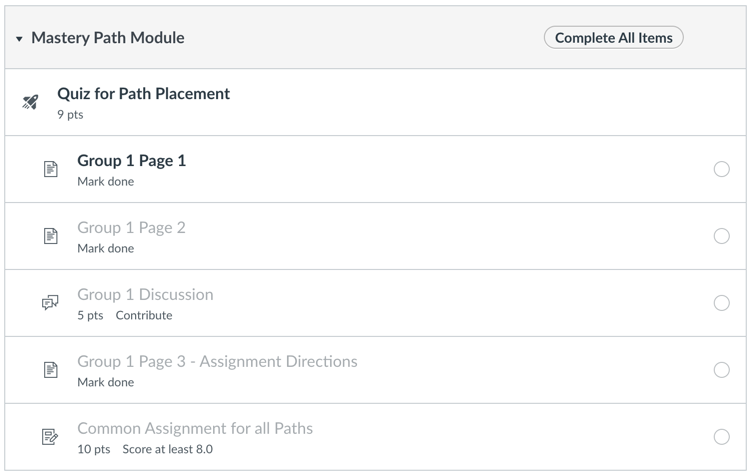The height and width of the screenshot is (475, 751).
Task: Click the rocket icon beside Quiz for Path Placement
Action: tap(30, 103)
